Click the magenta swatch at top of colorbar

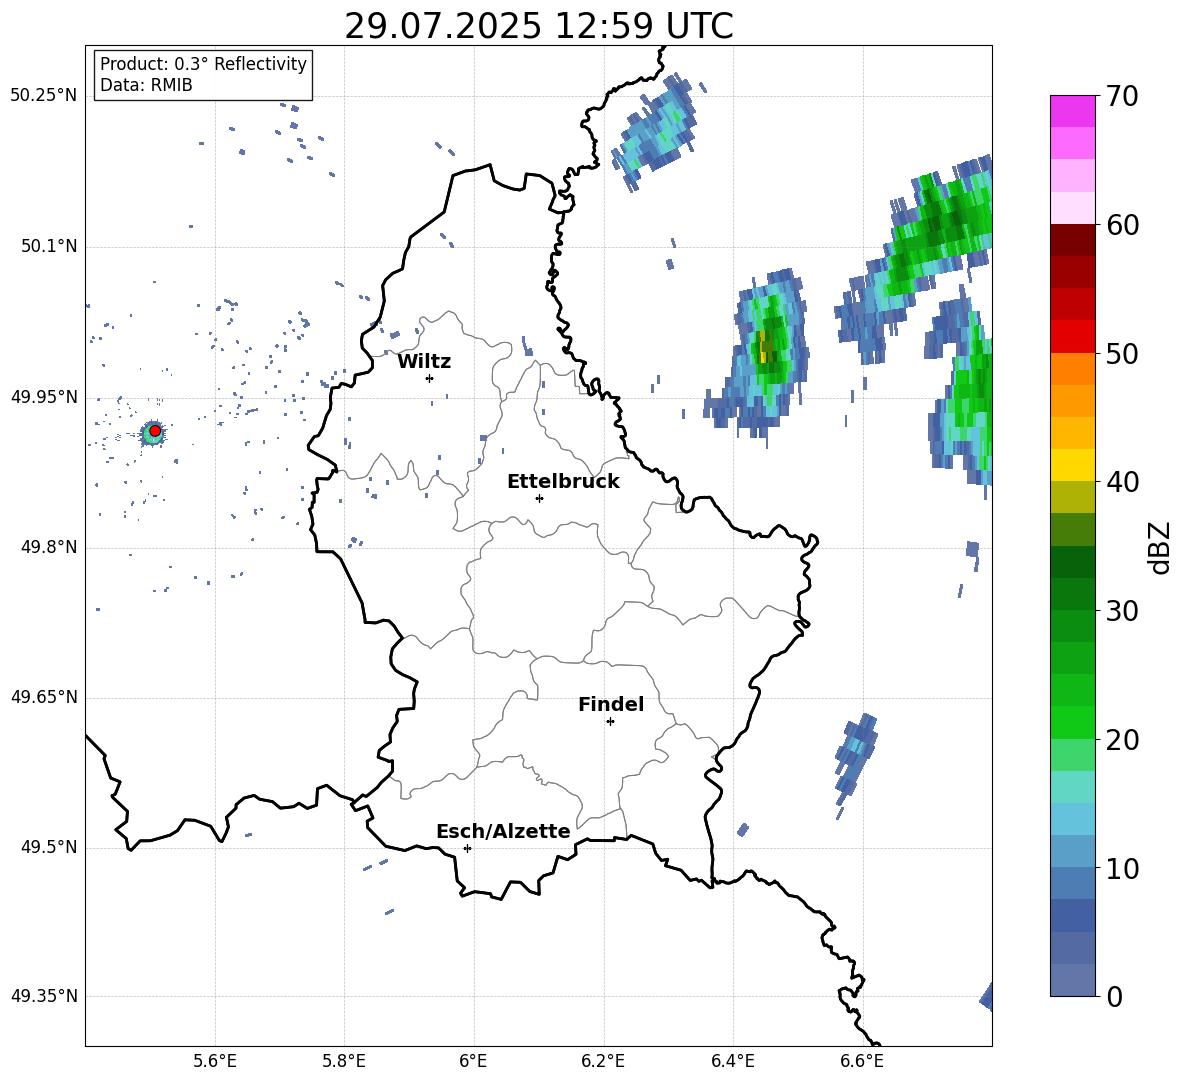click(x=1072, y=111)
